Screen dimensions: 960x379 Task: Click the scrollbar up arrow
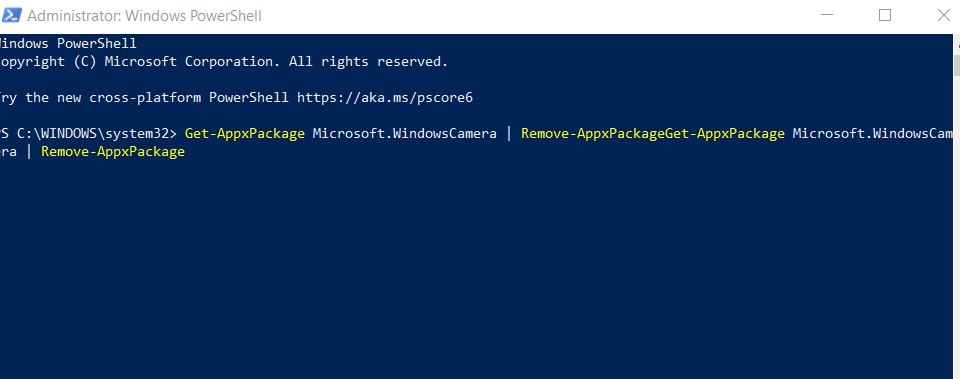pos(956,44)
